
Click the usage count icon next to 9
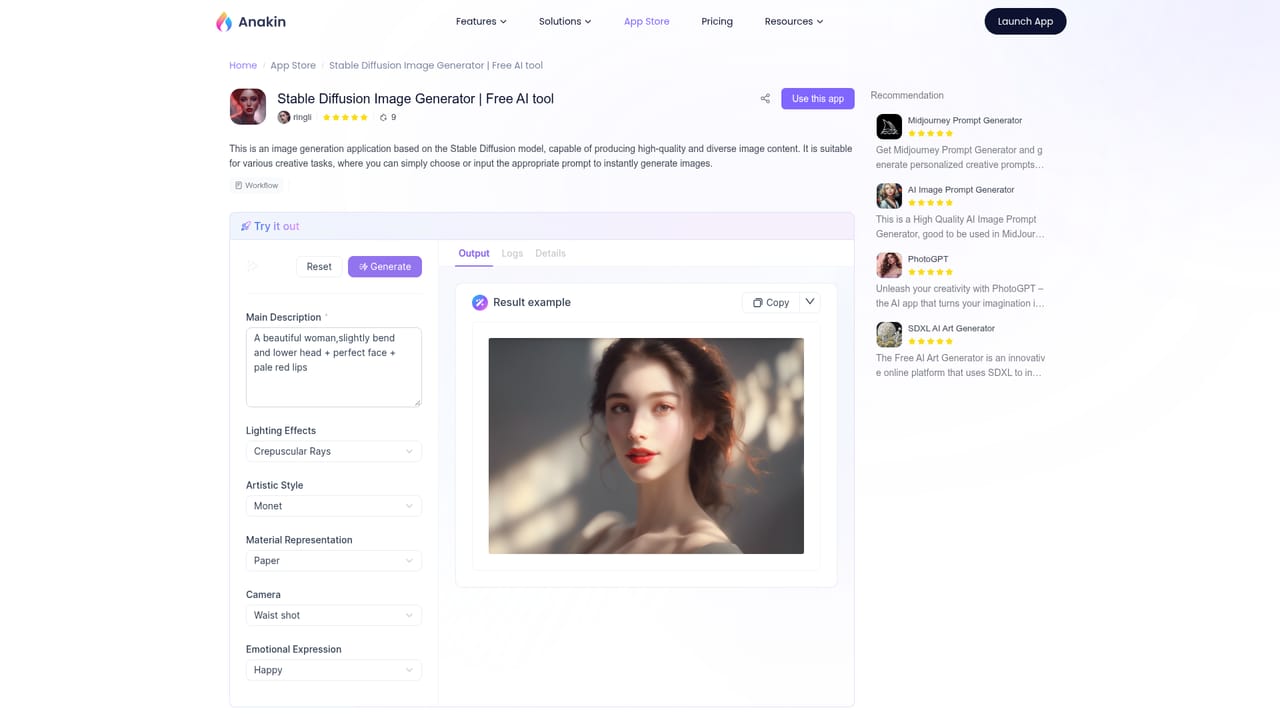coord(383,117)
